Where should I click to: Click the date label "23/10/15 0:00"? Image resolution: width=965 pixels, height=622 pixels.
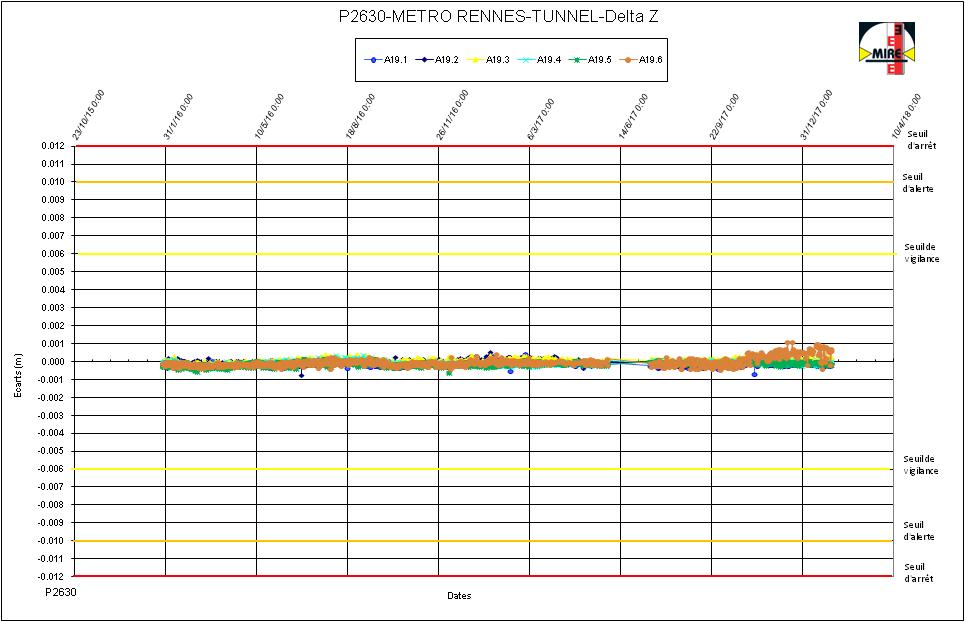coord(89,116)
